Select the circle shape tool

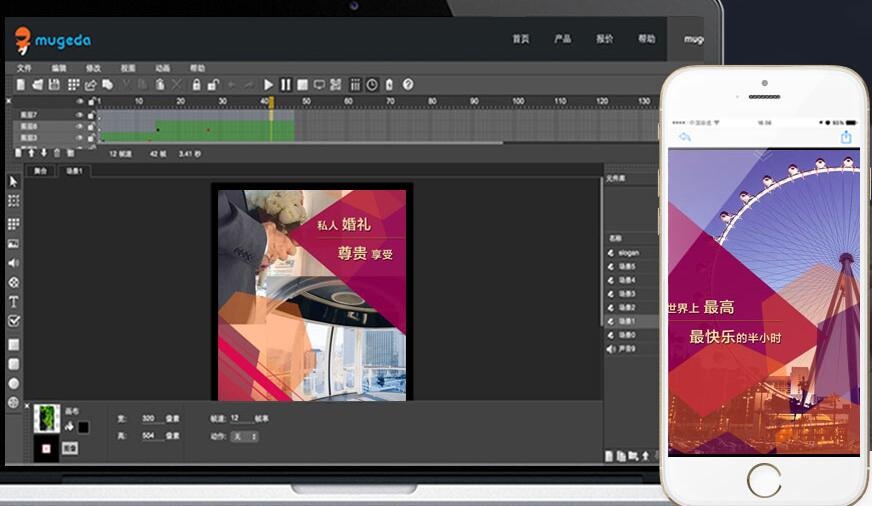tap(13, 384)
